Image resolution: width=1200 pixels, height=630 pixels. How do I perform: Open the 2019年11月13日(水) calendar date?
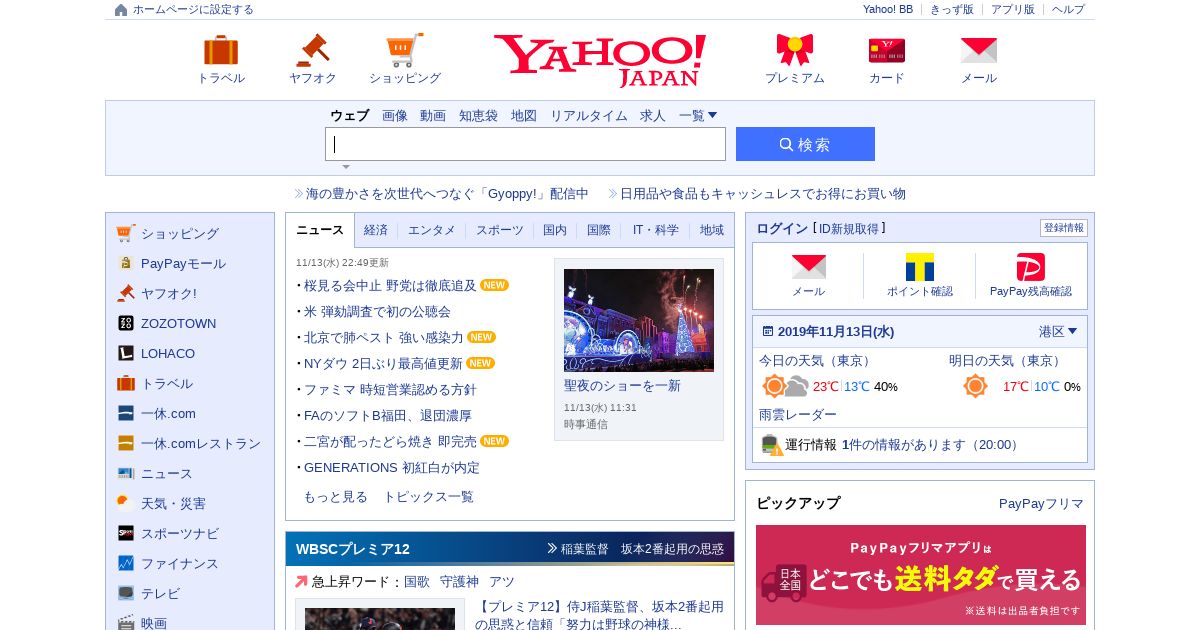[x=836, y=331]
